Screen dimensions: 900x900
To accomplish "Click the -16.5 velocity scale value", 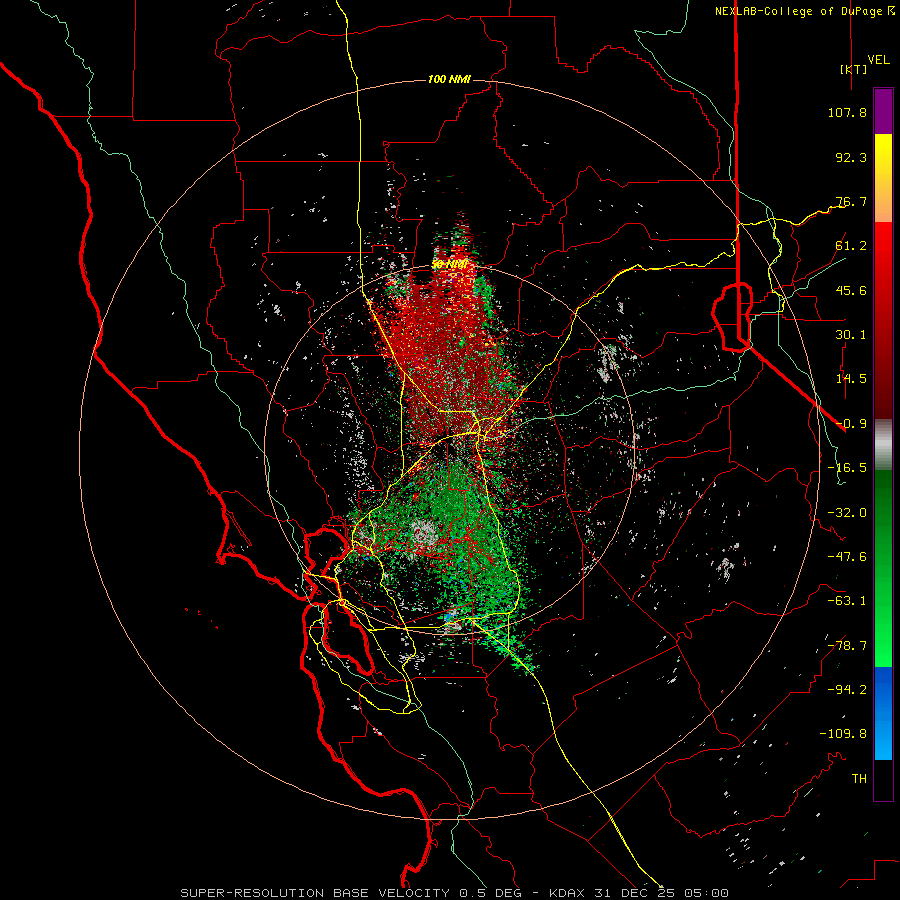I will 847,468.
